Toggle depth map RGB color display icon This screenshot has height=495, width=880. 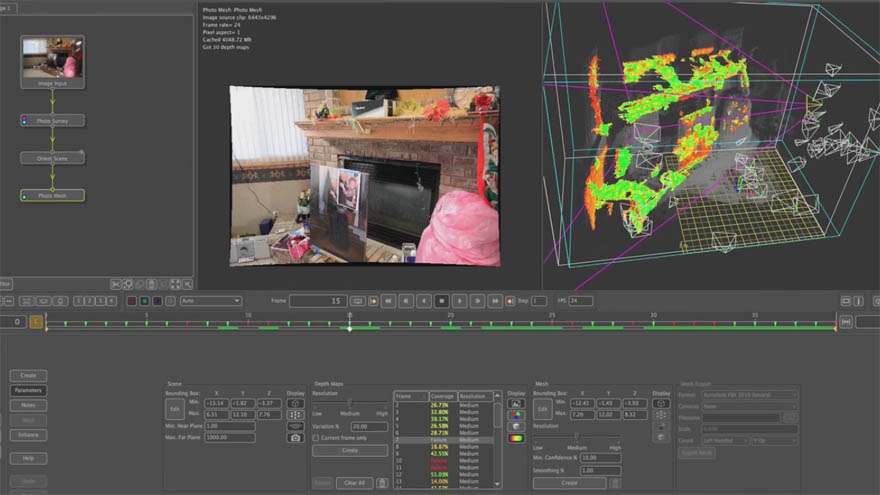coord(516,415)
